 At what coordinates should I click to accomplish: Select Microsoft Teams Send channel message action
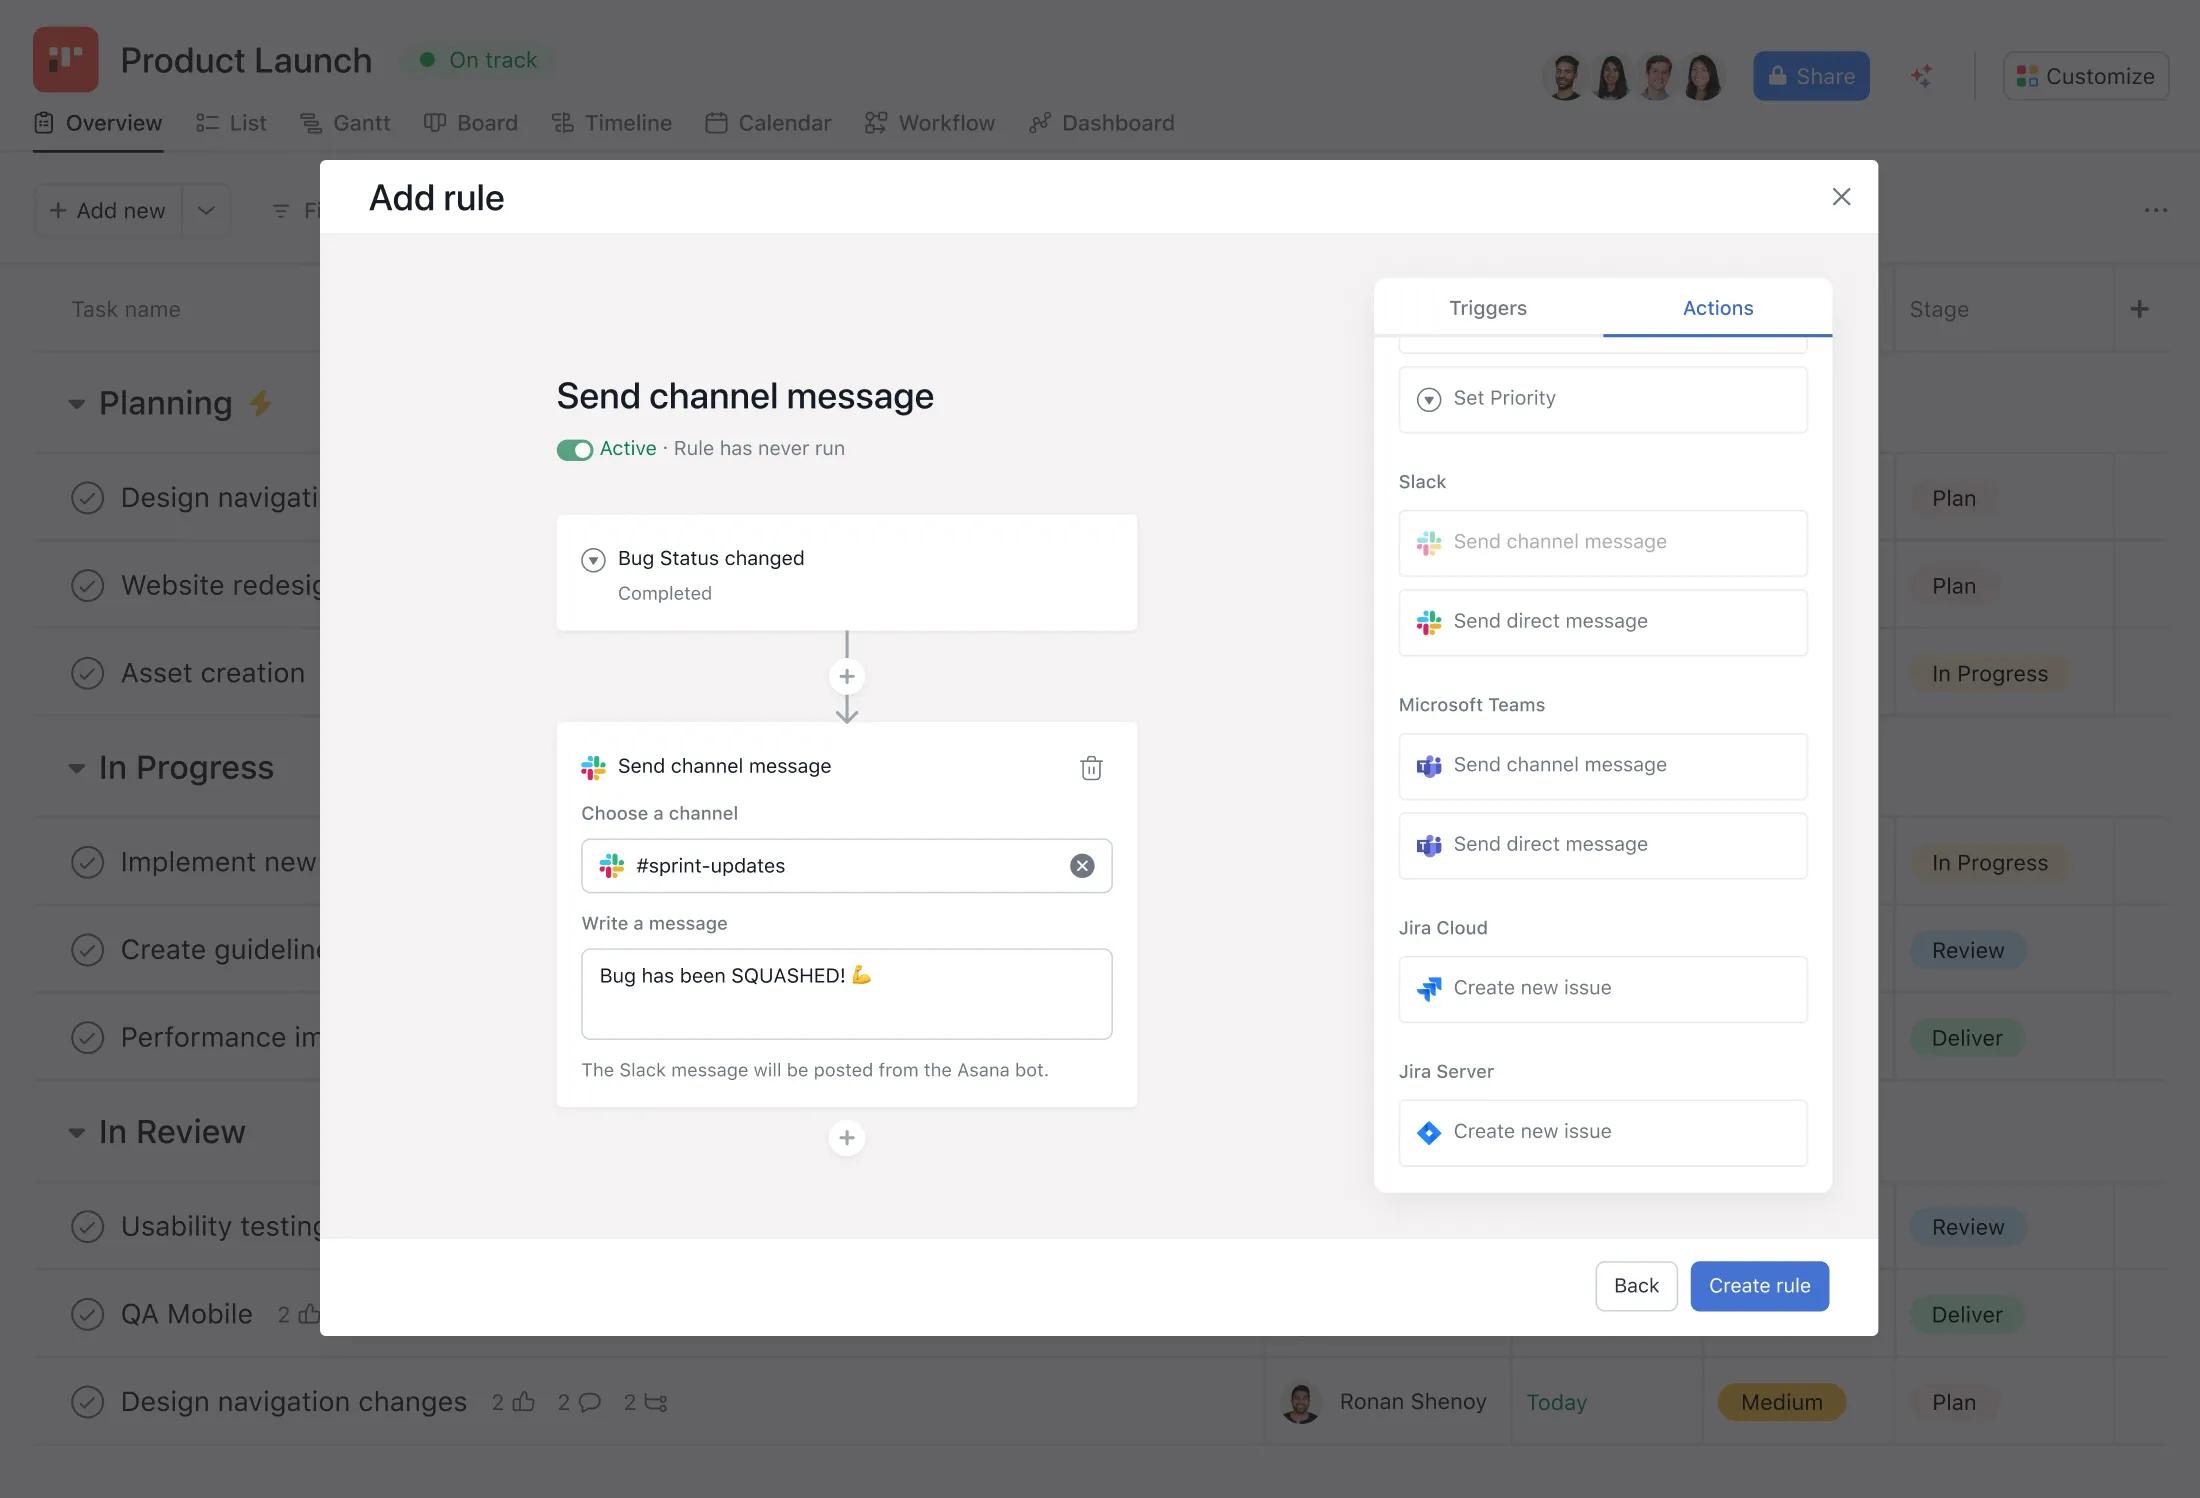pos(1603,766)
